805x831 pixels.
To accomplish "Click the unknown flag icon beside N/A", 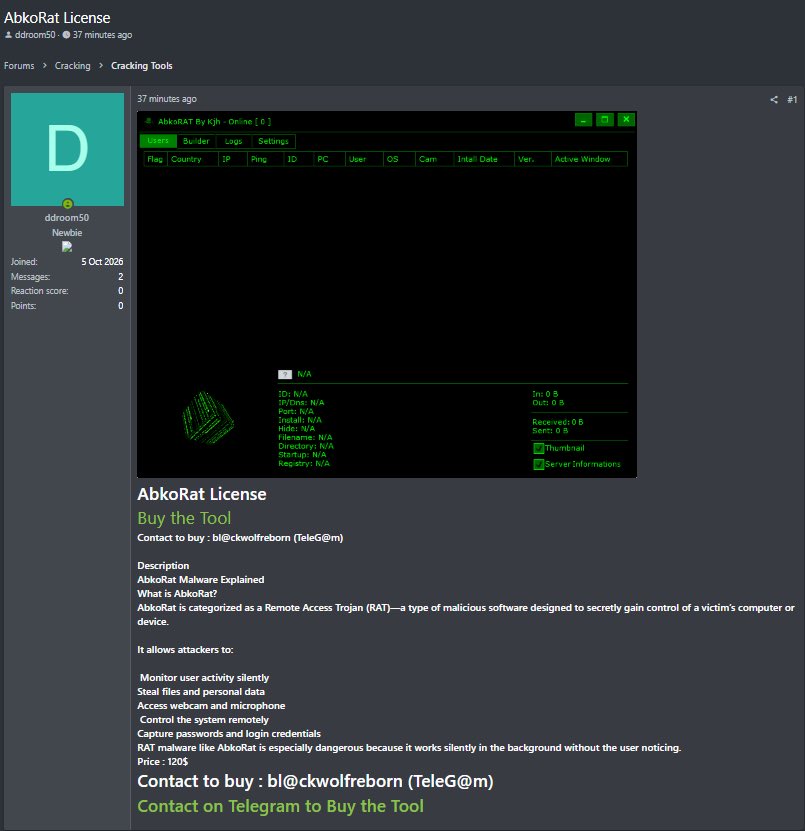I will pos(285,375).
